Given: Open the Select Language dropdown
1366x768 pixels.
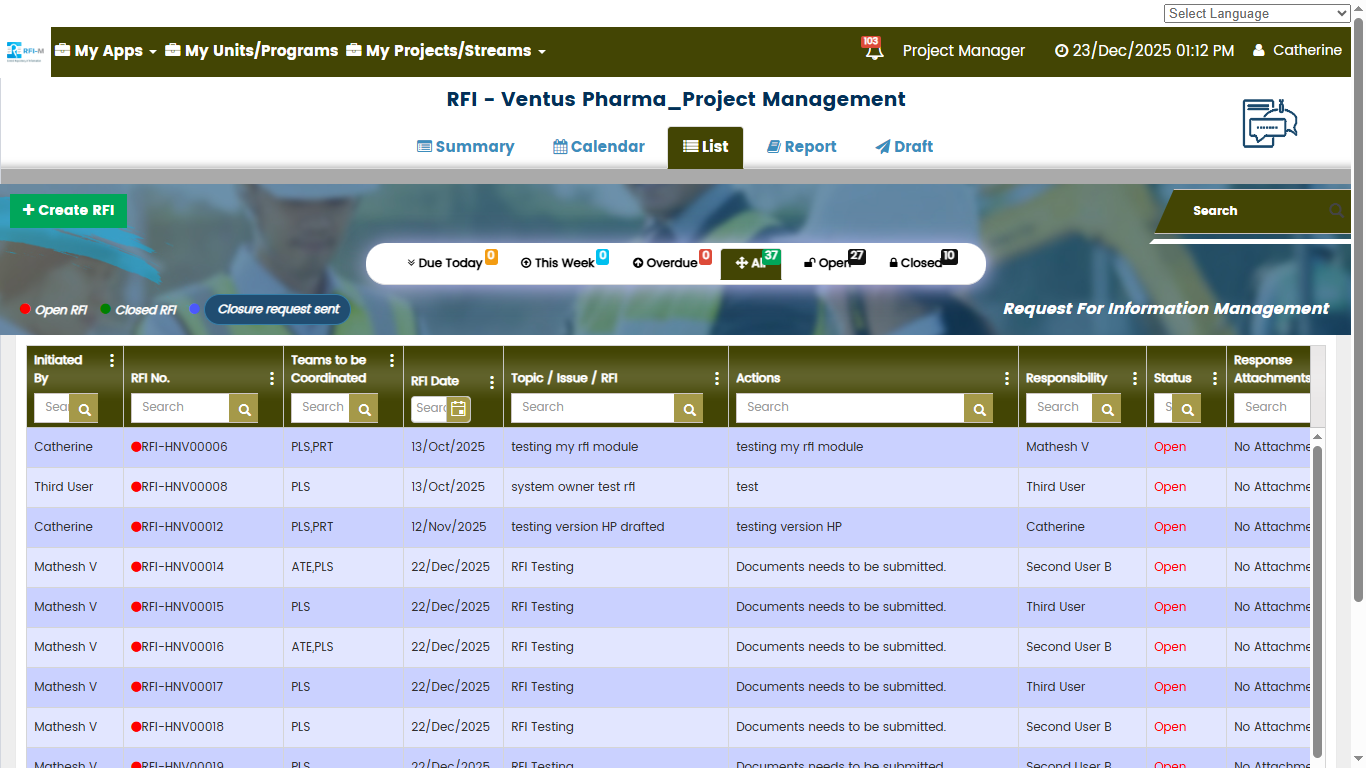Looking at the screenshot, I should pyautogui.click(x=1257, y=13).
